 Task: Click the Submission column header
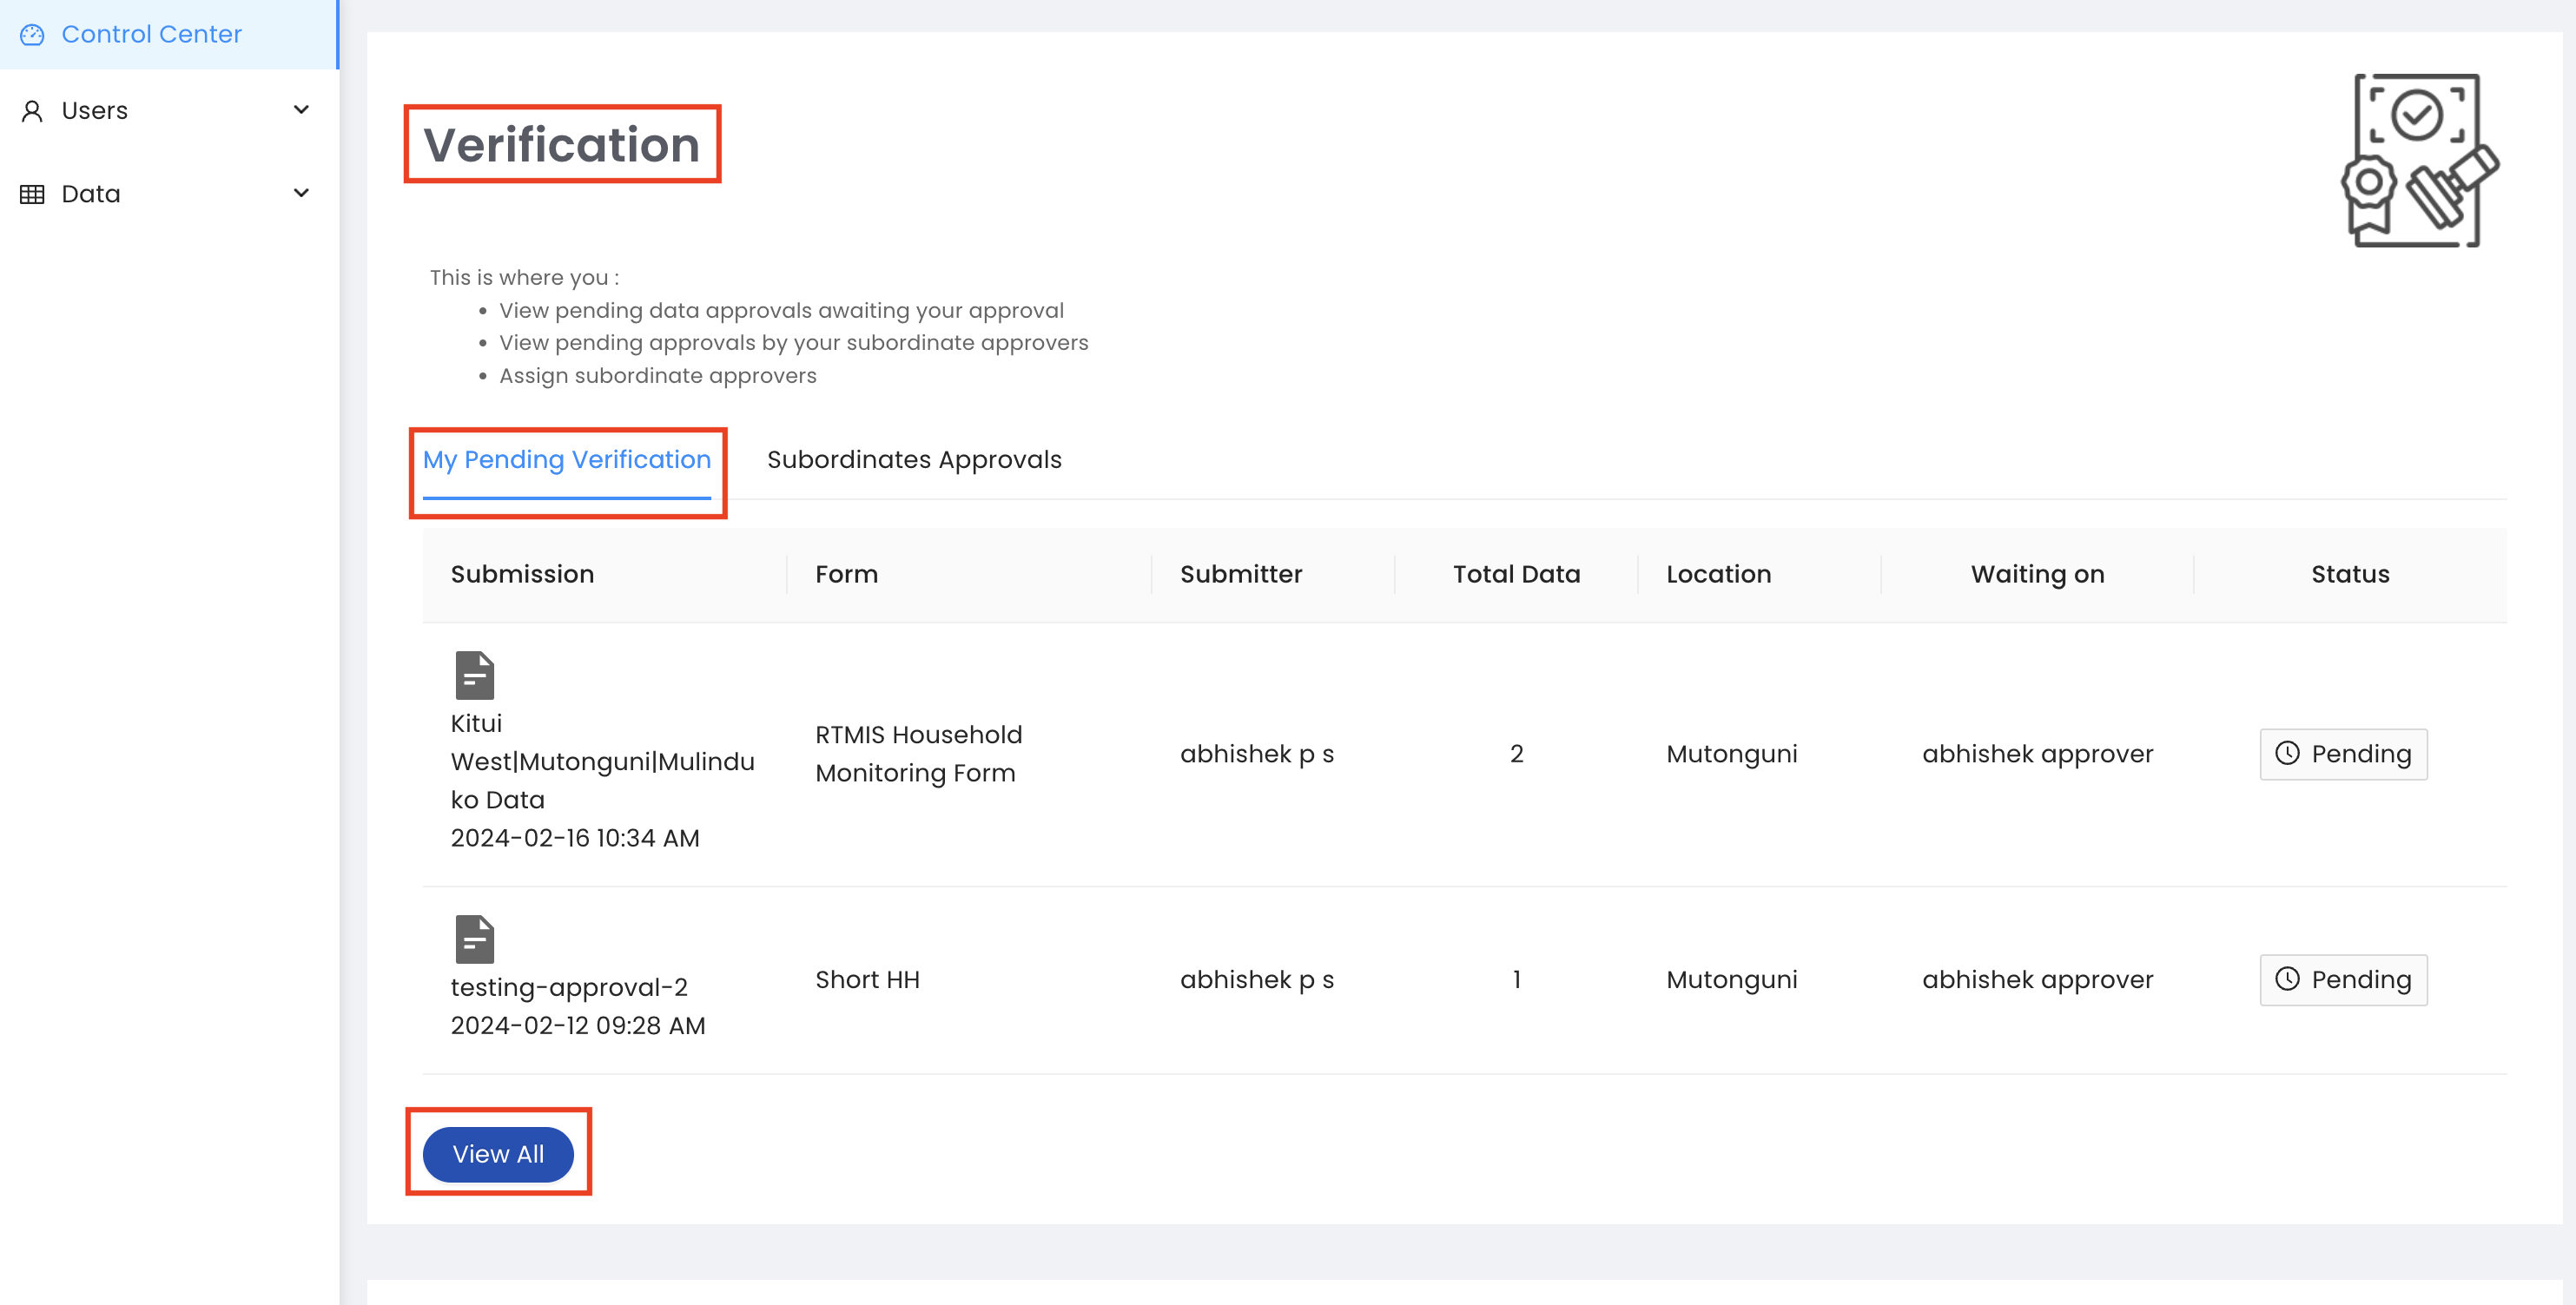coord(522,574)
